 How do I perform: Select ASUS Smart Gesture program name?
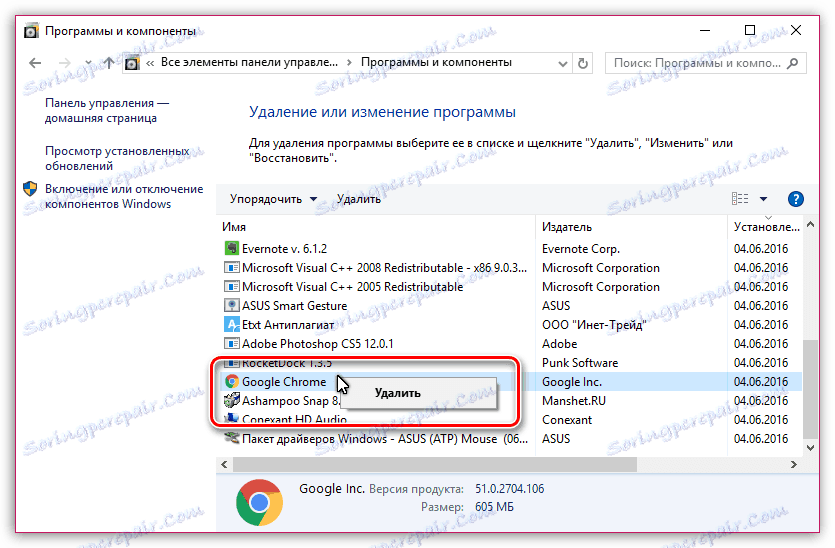(294, 306)
